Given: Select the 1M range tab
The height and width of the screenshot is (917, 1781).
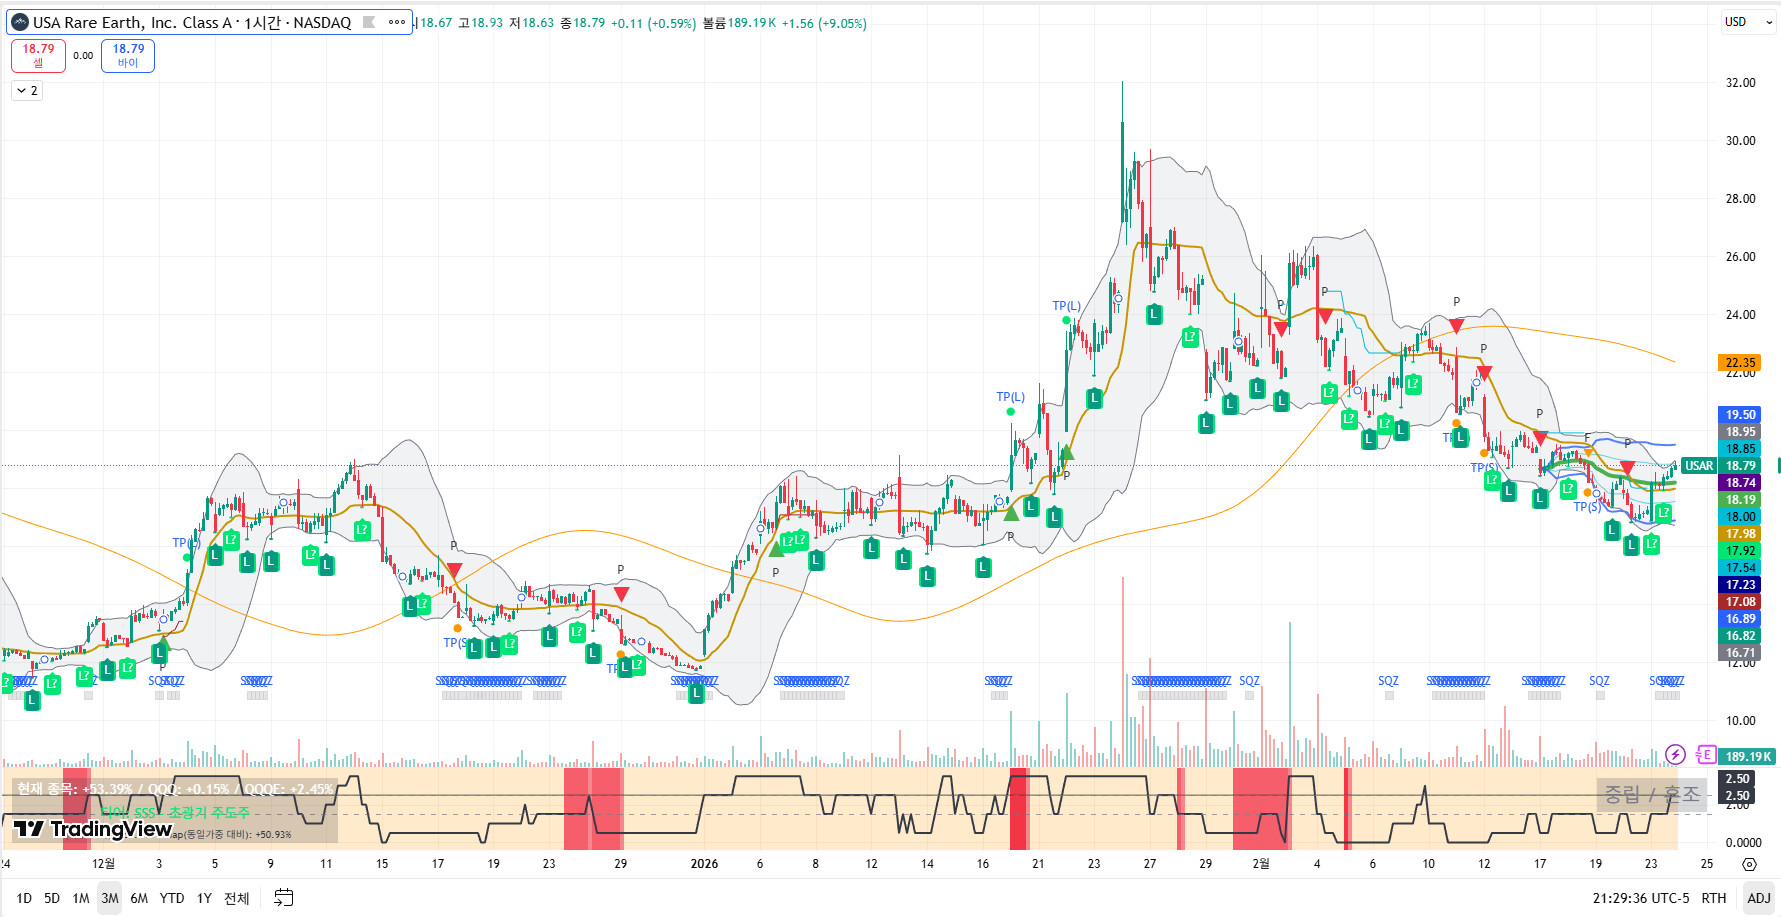Looking at the screenshot, I should tap(81, 898).
